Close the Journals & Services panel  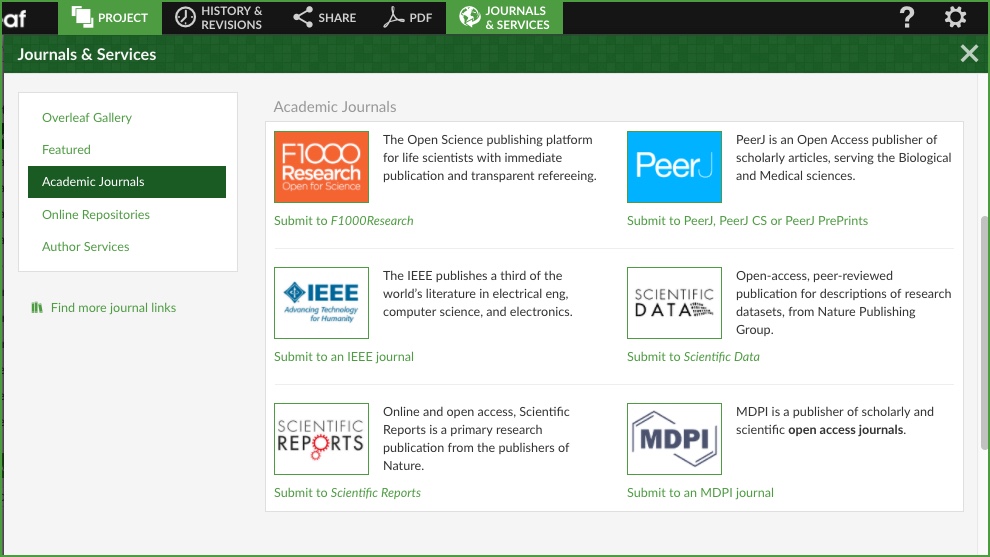point(969,54)
